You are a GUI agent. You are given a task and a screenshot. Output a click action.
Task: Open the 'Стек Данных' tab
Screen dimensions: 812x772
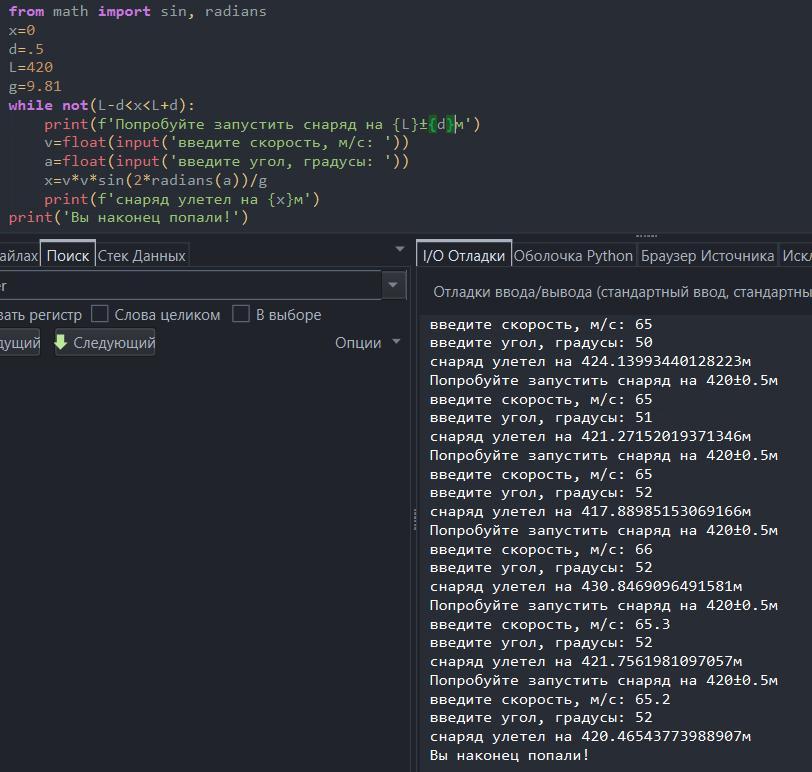[x=141, y=256]
